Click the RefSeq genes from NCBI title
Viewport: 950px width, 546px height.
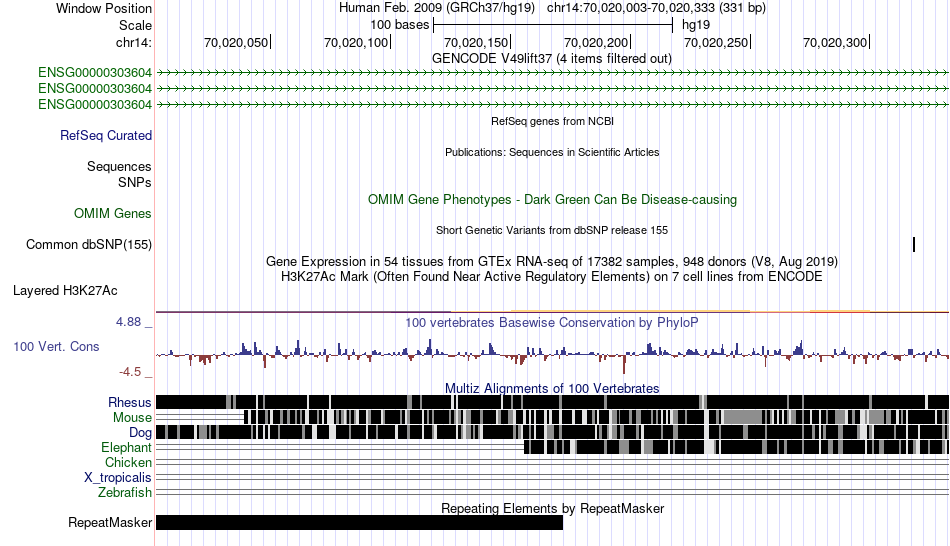pos(552,121)
